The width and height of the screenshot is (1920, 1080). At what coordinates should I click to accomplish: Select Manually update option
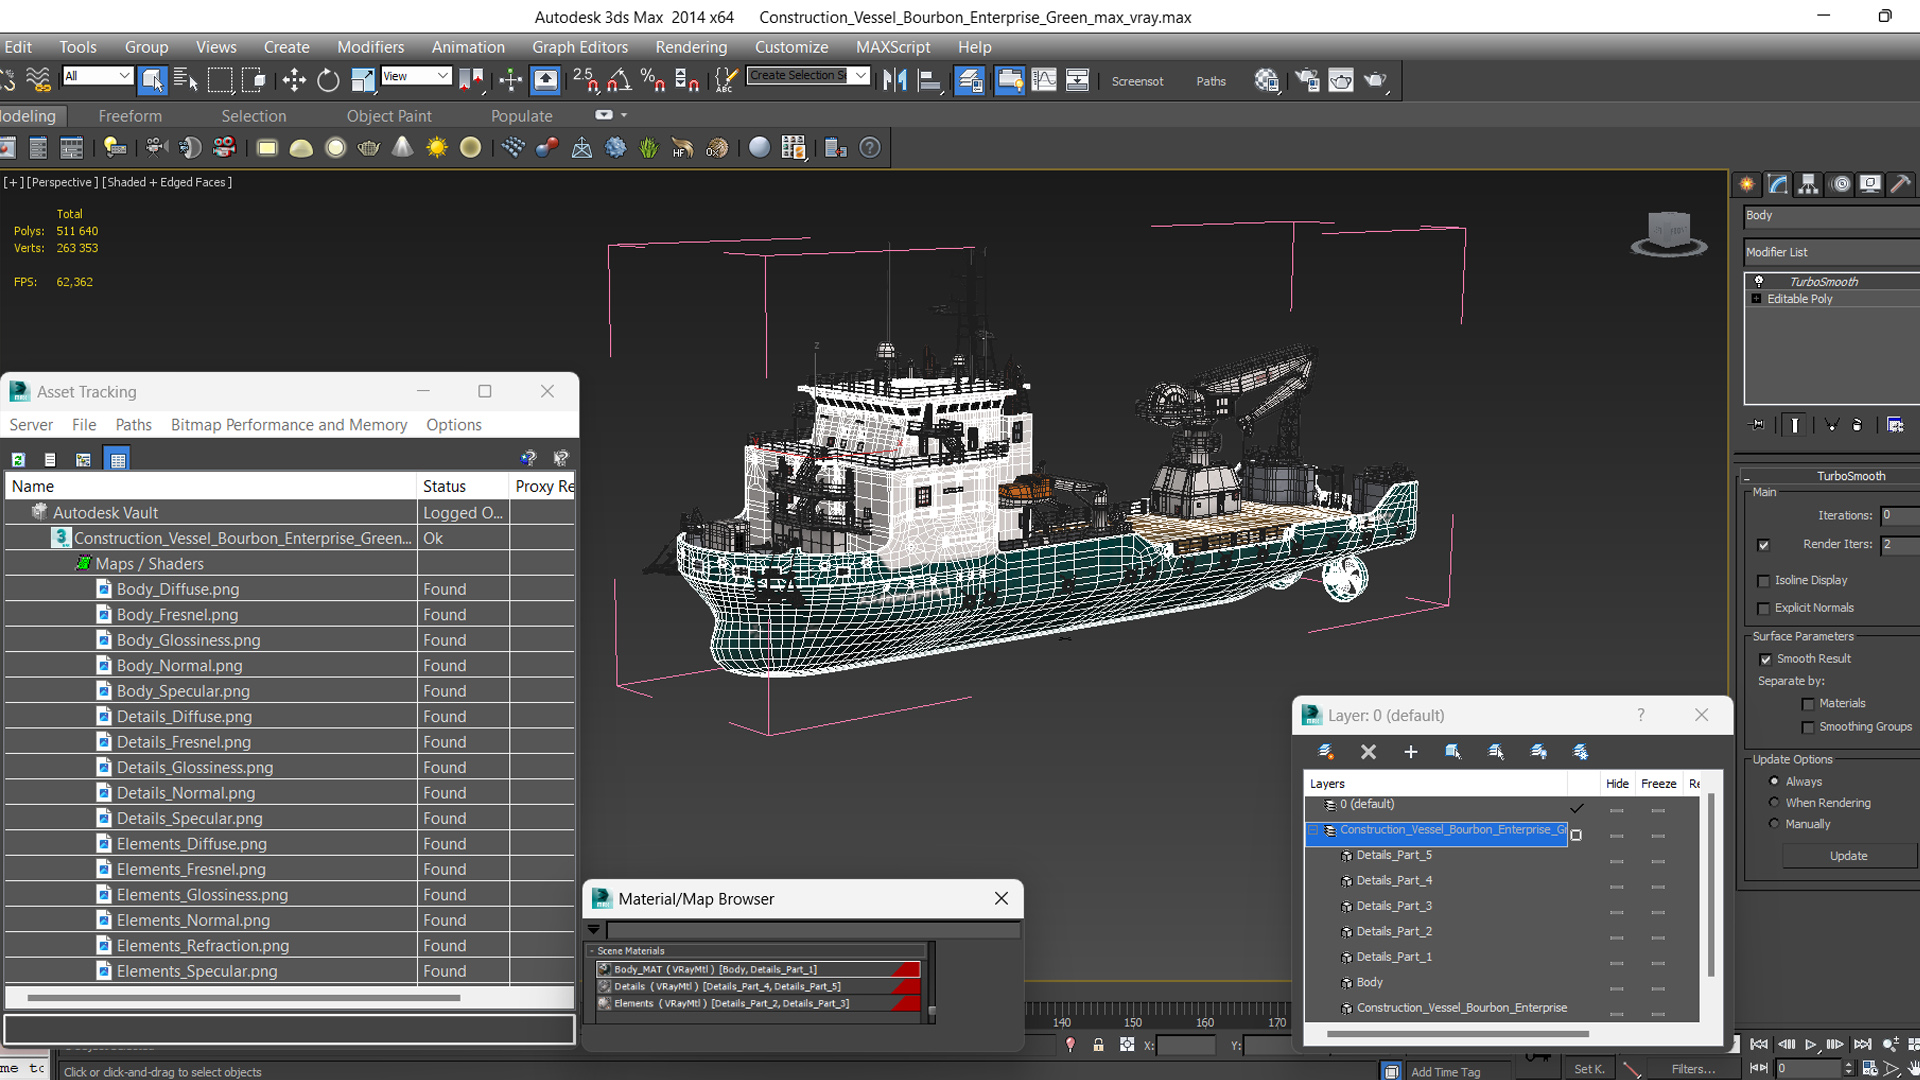[x=1774, y=824]
